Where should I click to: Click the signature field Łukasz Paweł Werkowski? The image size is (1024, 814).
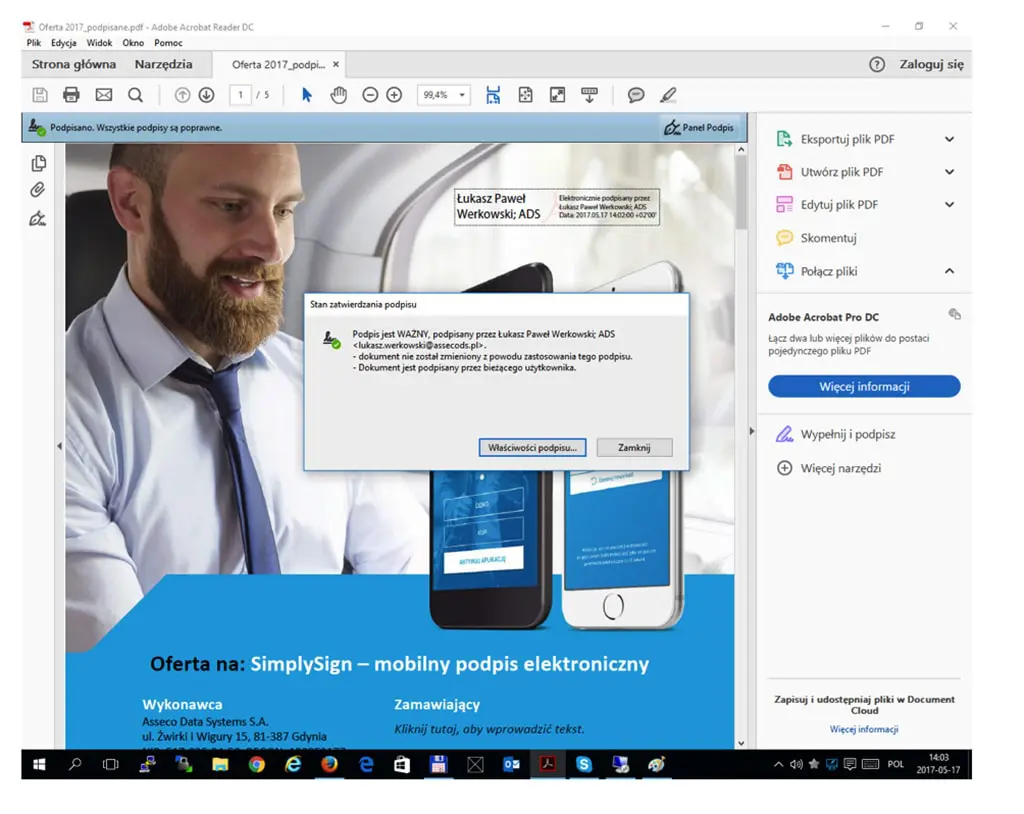point(556,207)
